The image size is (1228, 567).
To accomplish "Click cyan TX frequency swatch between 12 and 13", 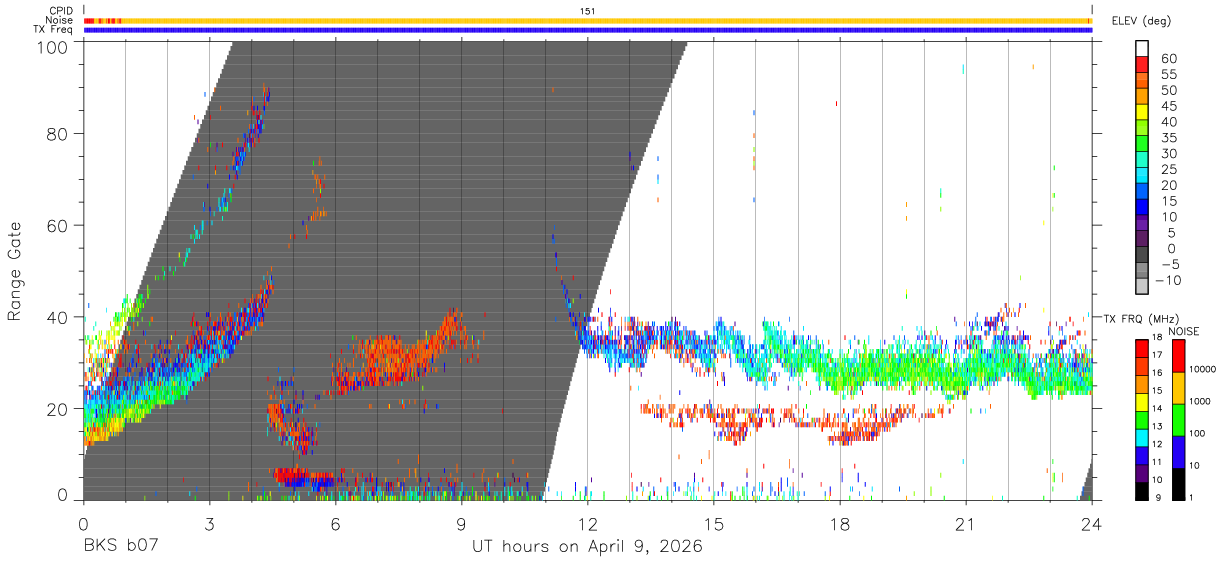I will coord(1140,437).
